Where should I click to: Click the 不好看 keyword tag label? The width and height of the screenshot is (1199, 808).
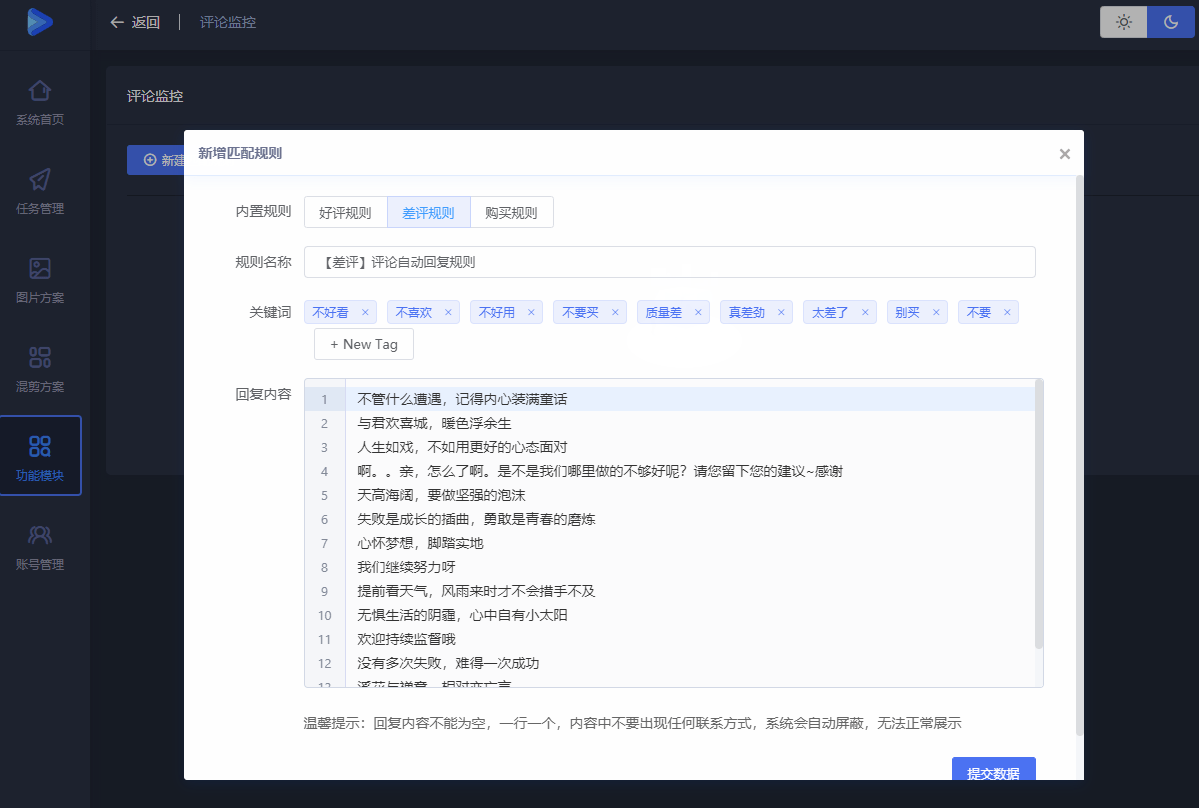[x=330, y=312]
